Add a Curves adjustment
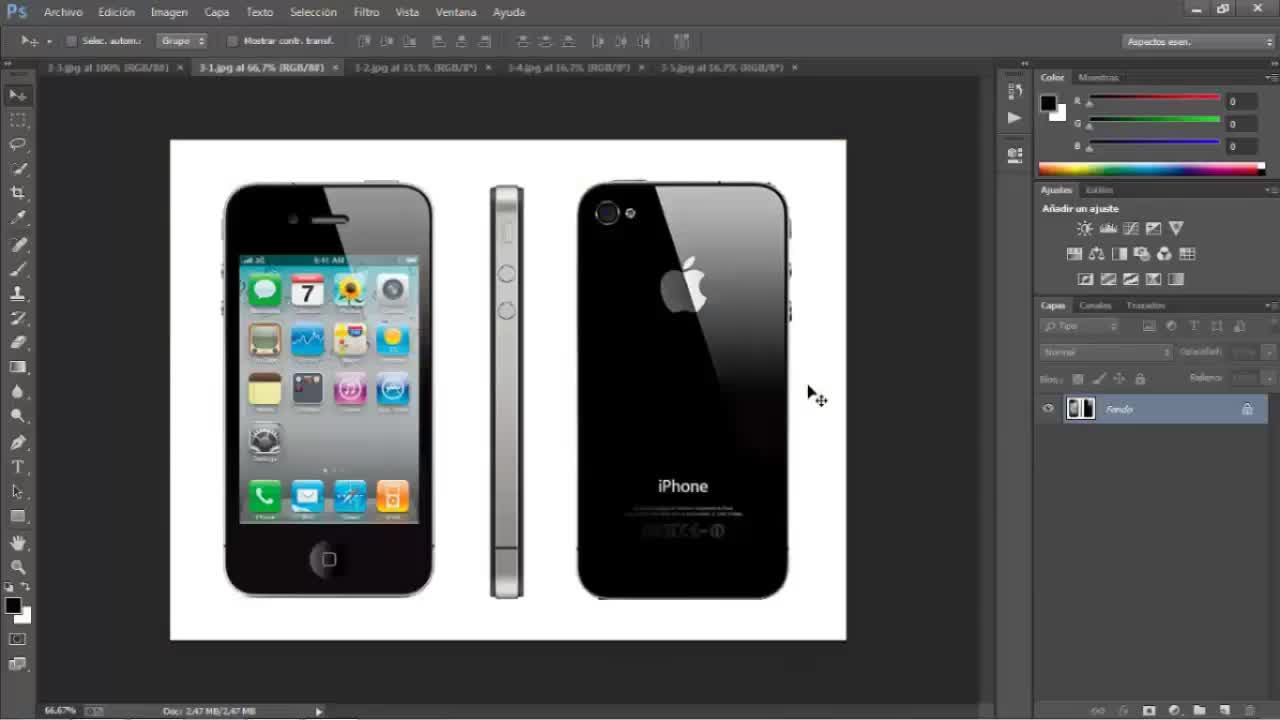 click(x=1130, y=229)
